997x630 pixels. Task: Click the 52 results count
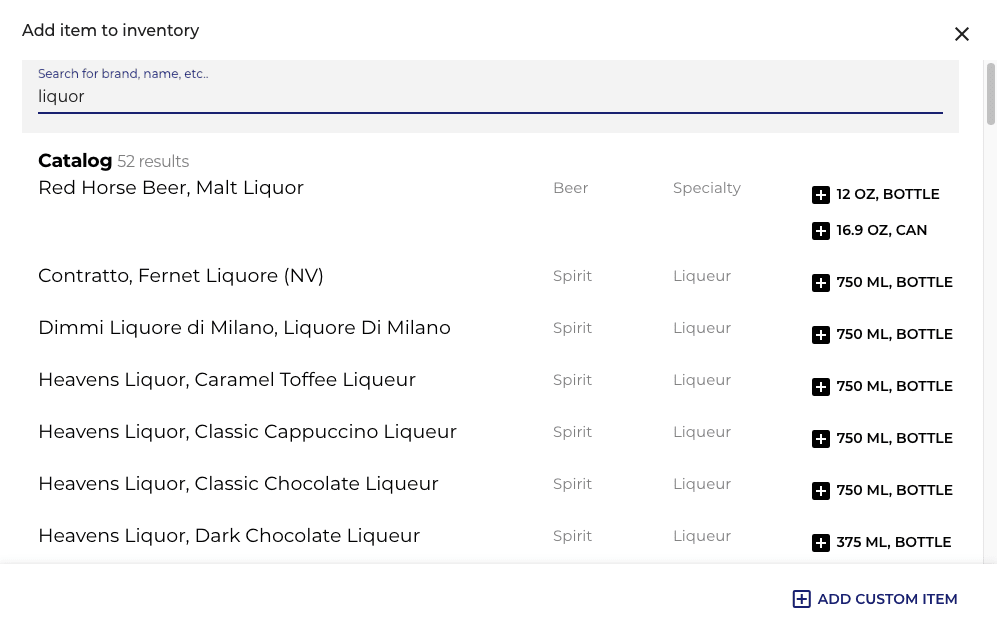(153, 161)
